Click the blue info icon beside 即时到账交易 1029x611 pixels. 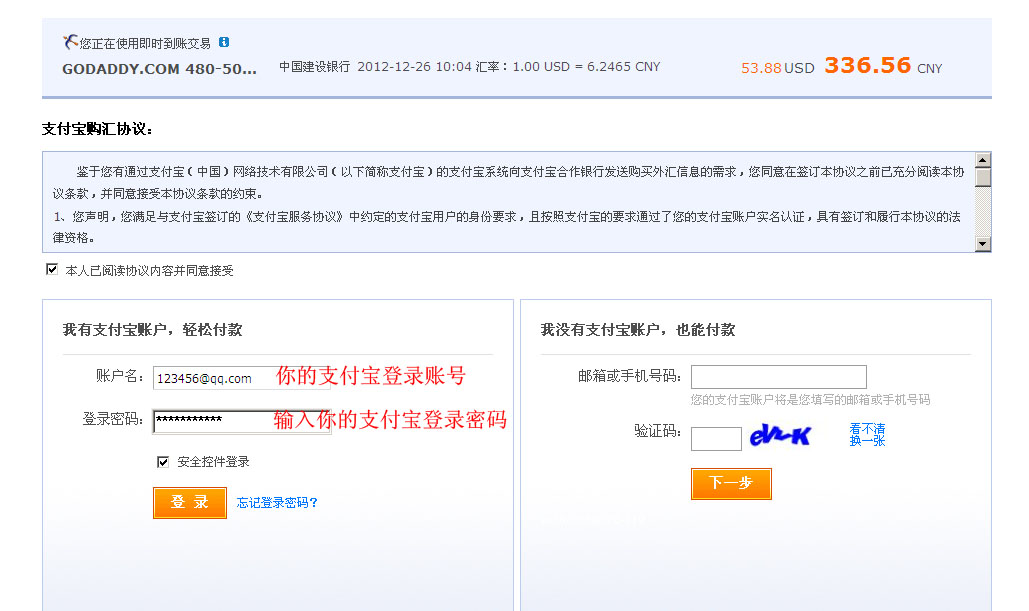coord(224,42)
